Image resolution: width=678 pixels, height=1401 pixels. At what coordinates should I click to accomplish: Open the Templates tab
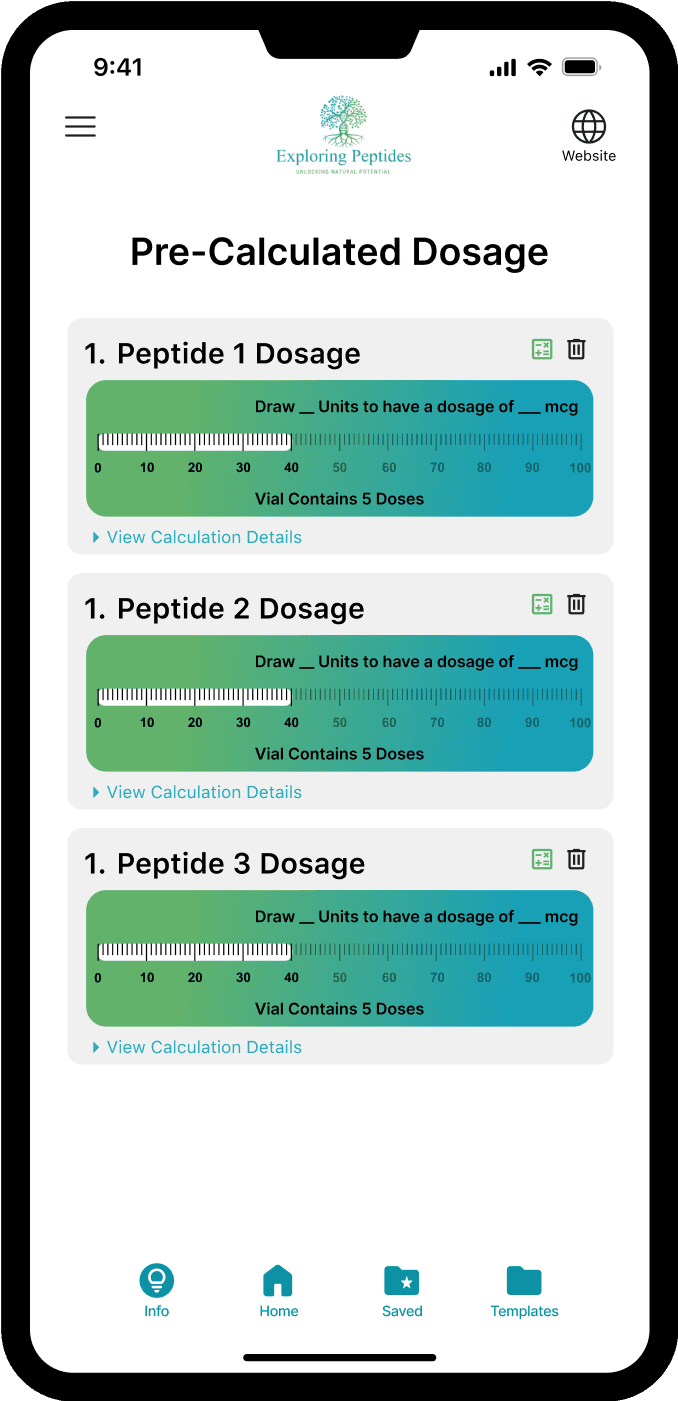524,1291
